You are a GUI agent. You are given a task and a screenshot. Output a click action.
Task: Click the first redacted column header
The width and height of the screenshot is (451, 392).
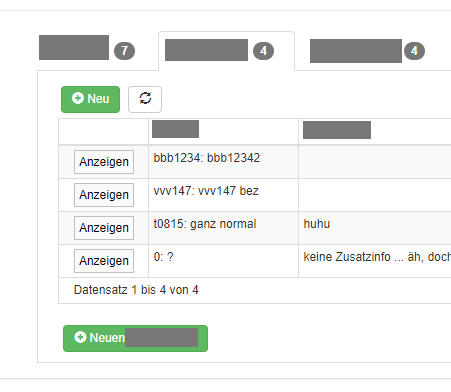pyautogui.click(x=175, y=129)
